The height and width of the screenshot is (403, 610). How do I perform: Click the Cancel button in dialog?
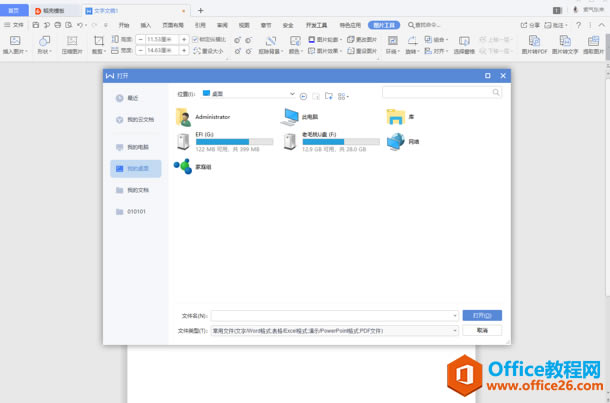[x=482, y=330]
